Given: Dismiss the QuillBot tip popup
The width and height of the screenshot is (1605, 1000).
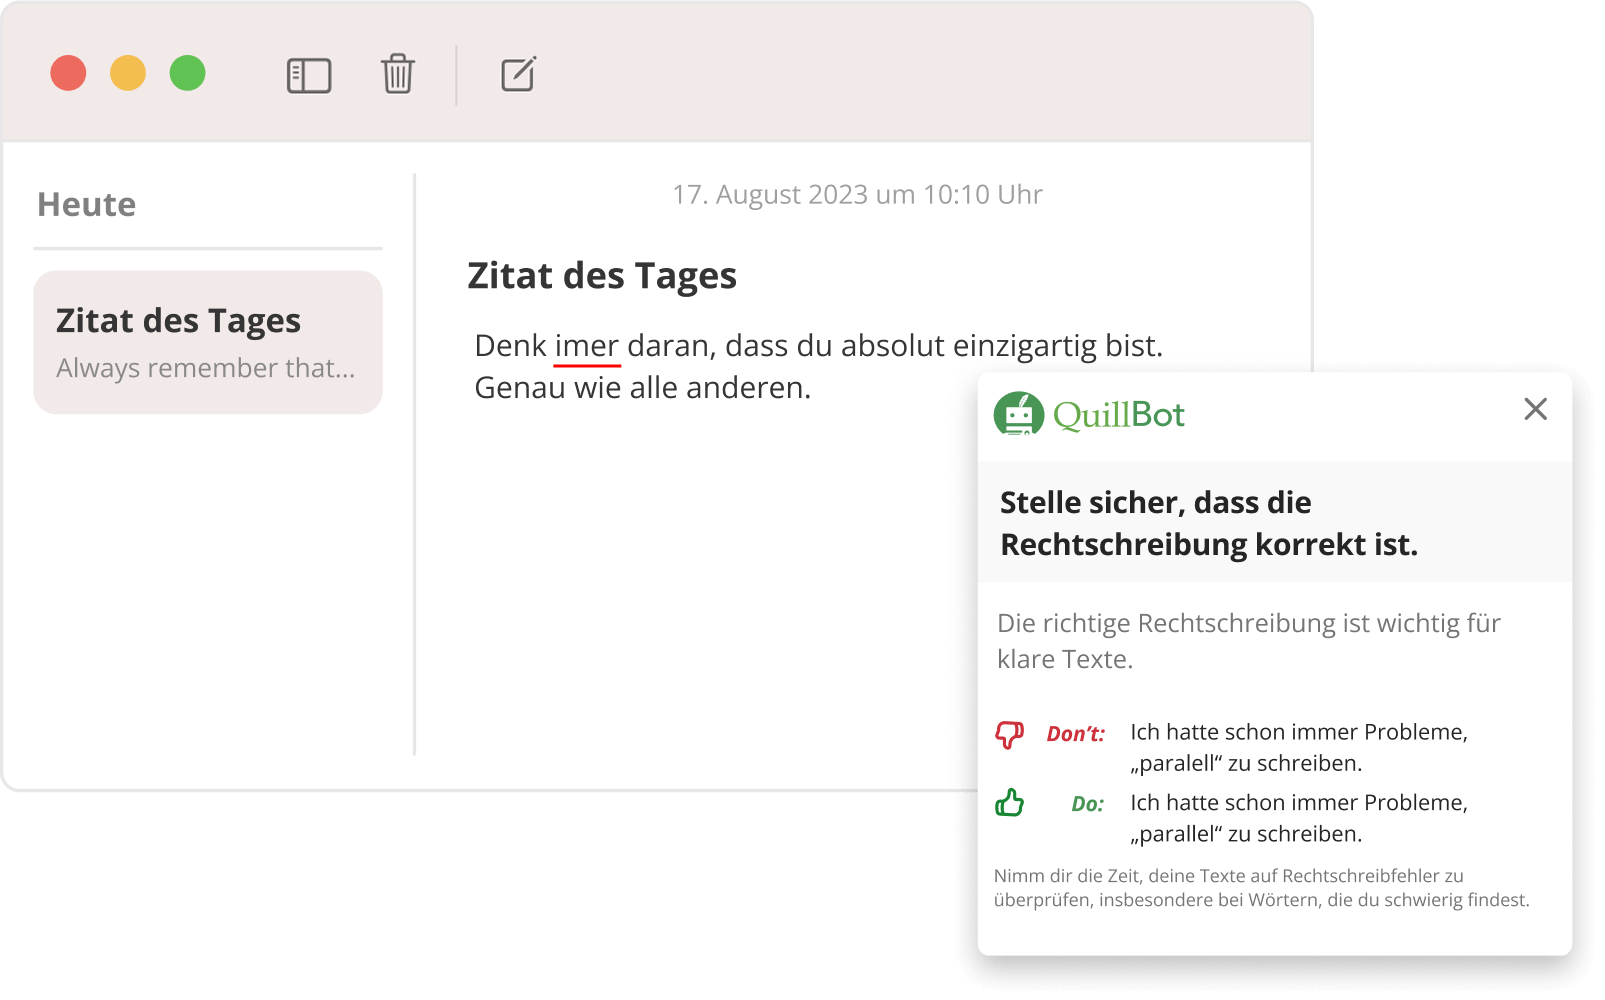Looking at the screenshot, I should tap(1534, 410).
